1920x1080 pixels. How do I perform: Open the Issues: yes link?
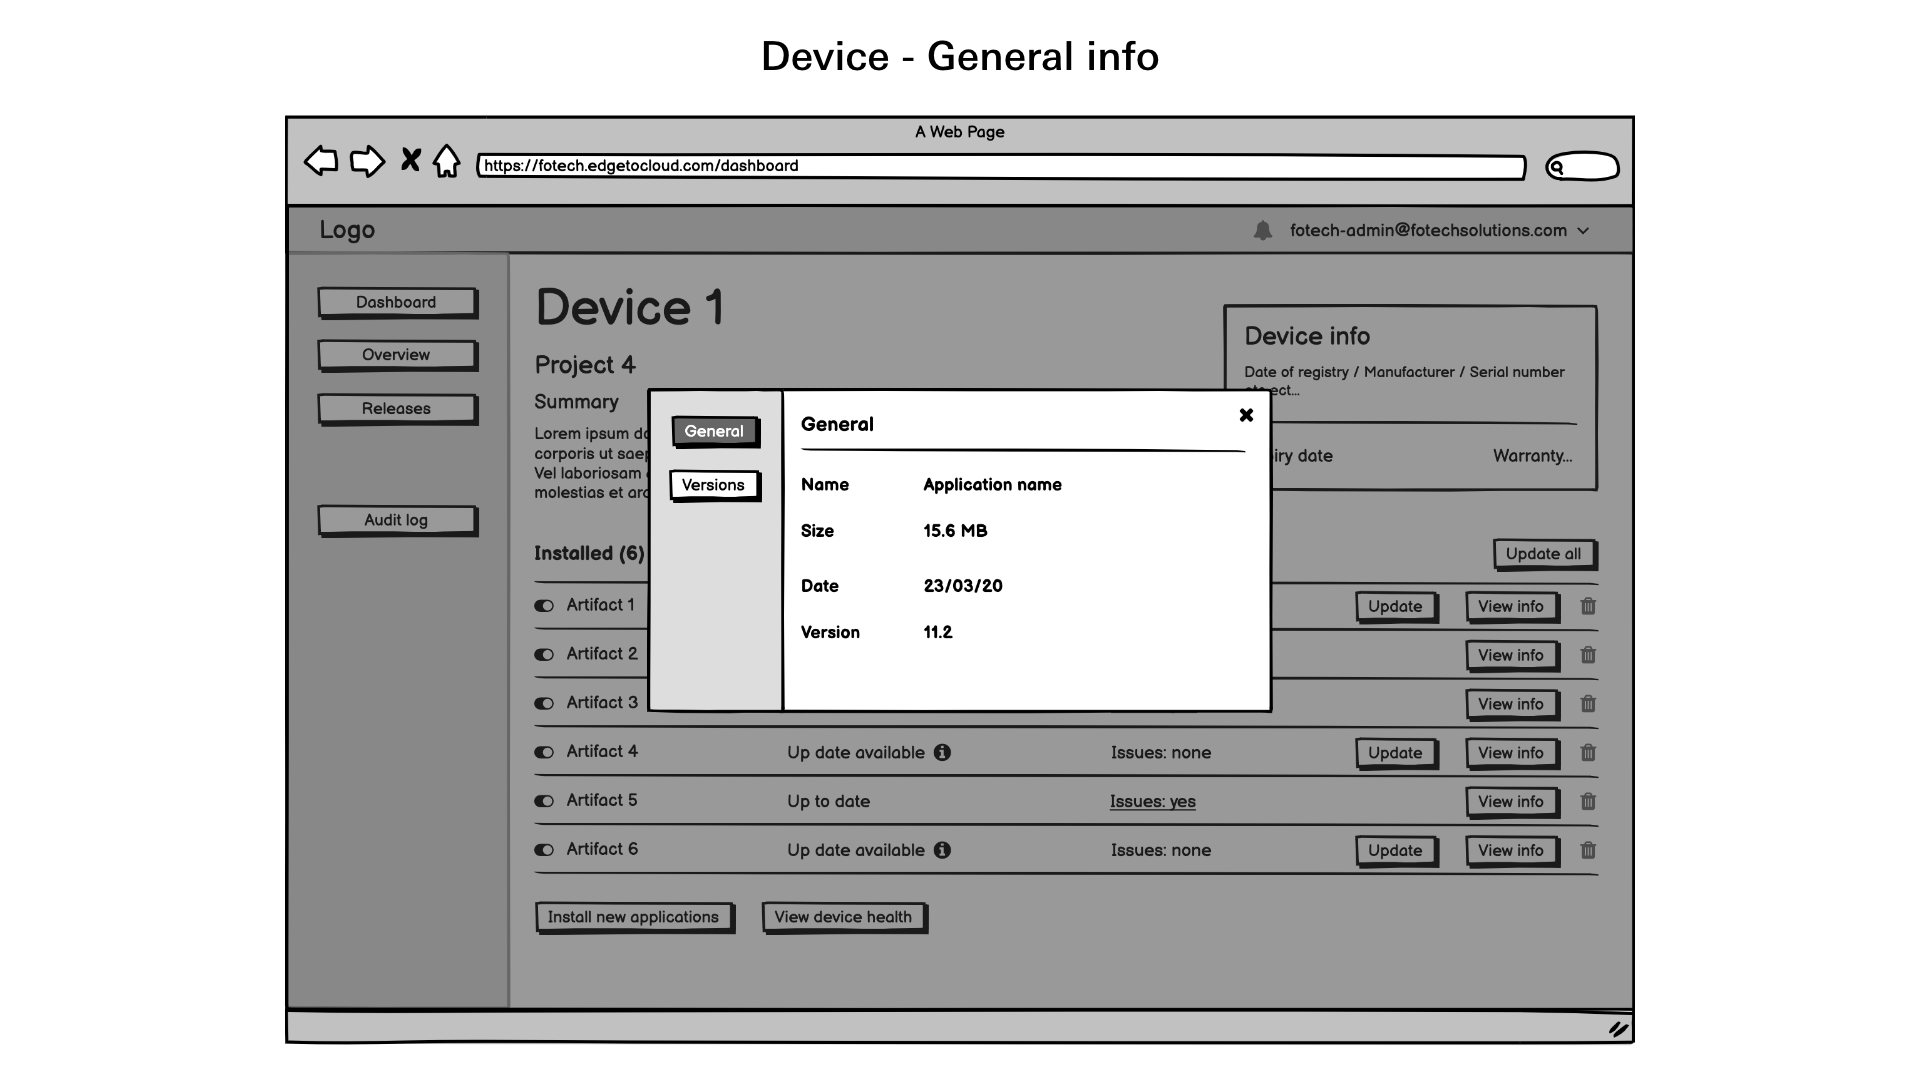point(1152,802)
